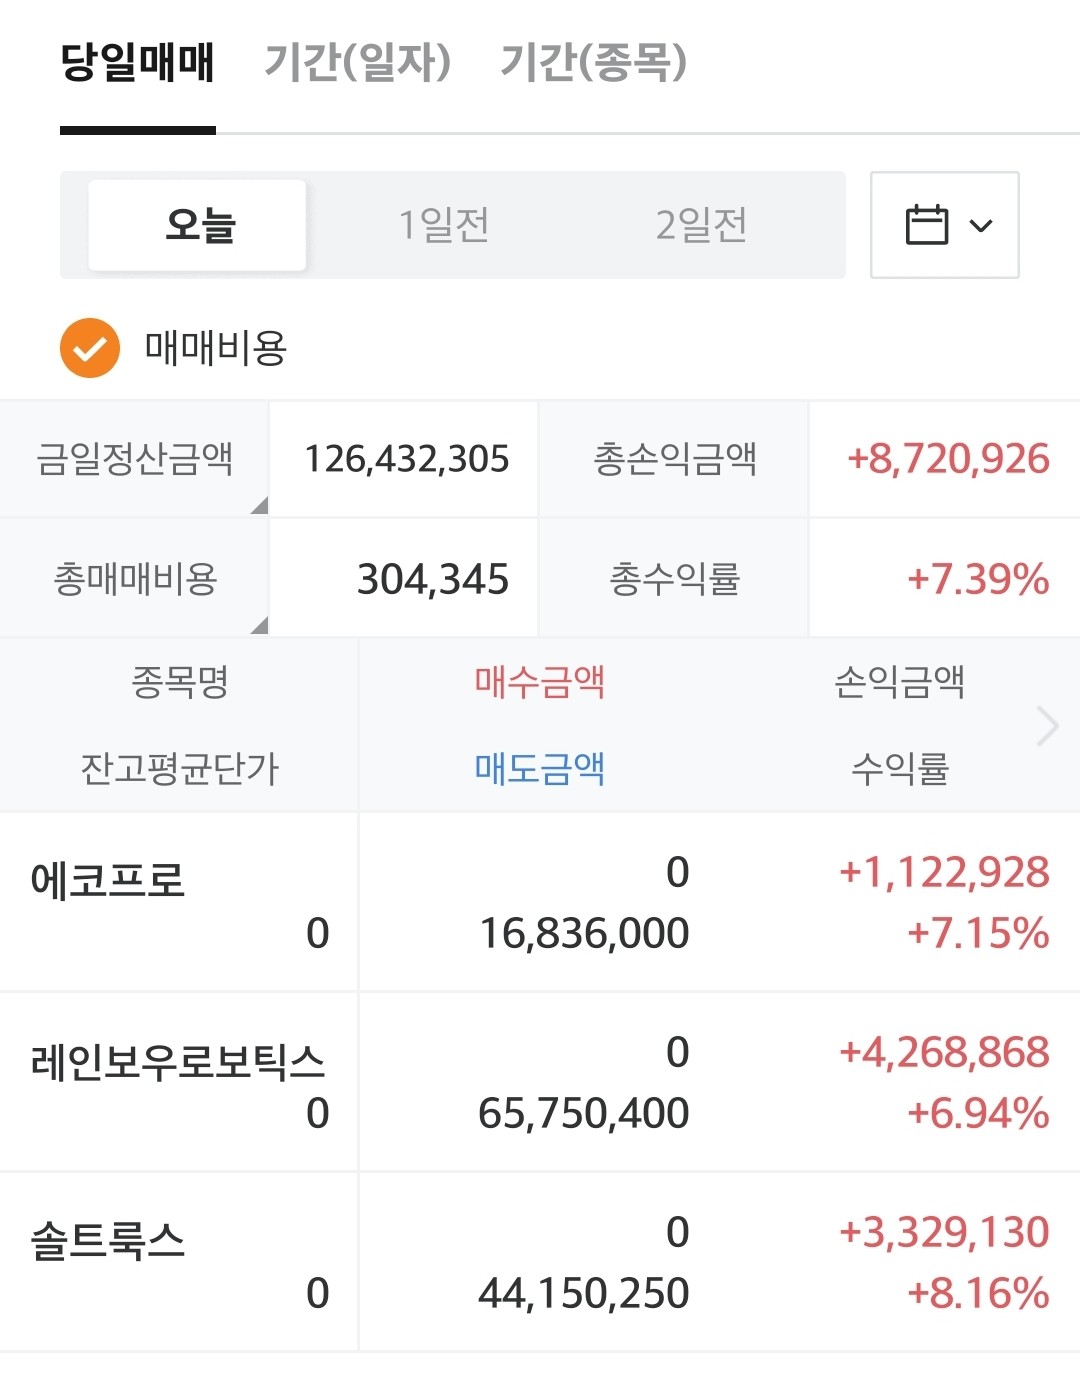Select the 2일전 date option
Viewport: 1080px width, 1378px height.
(x=701, y=225)
